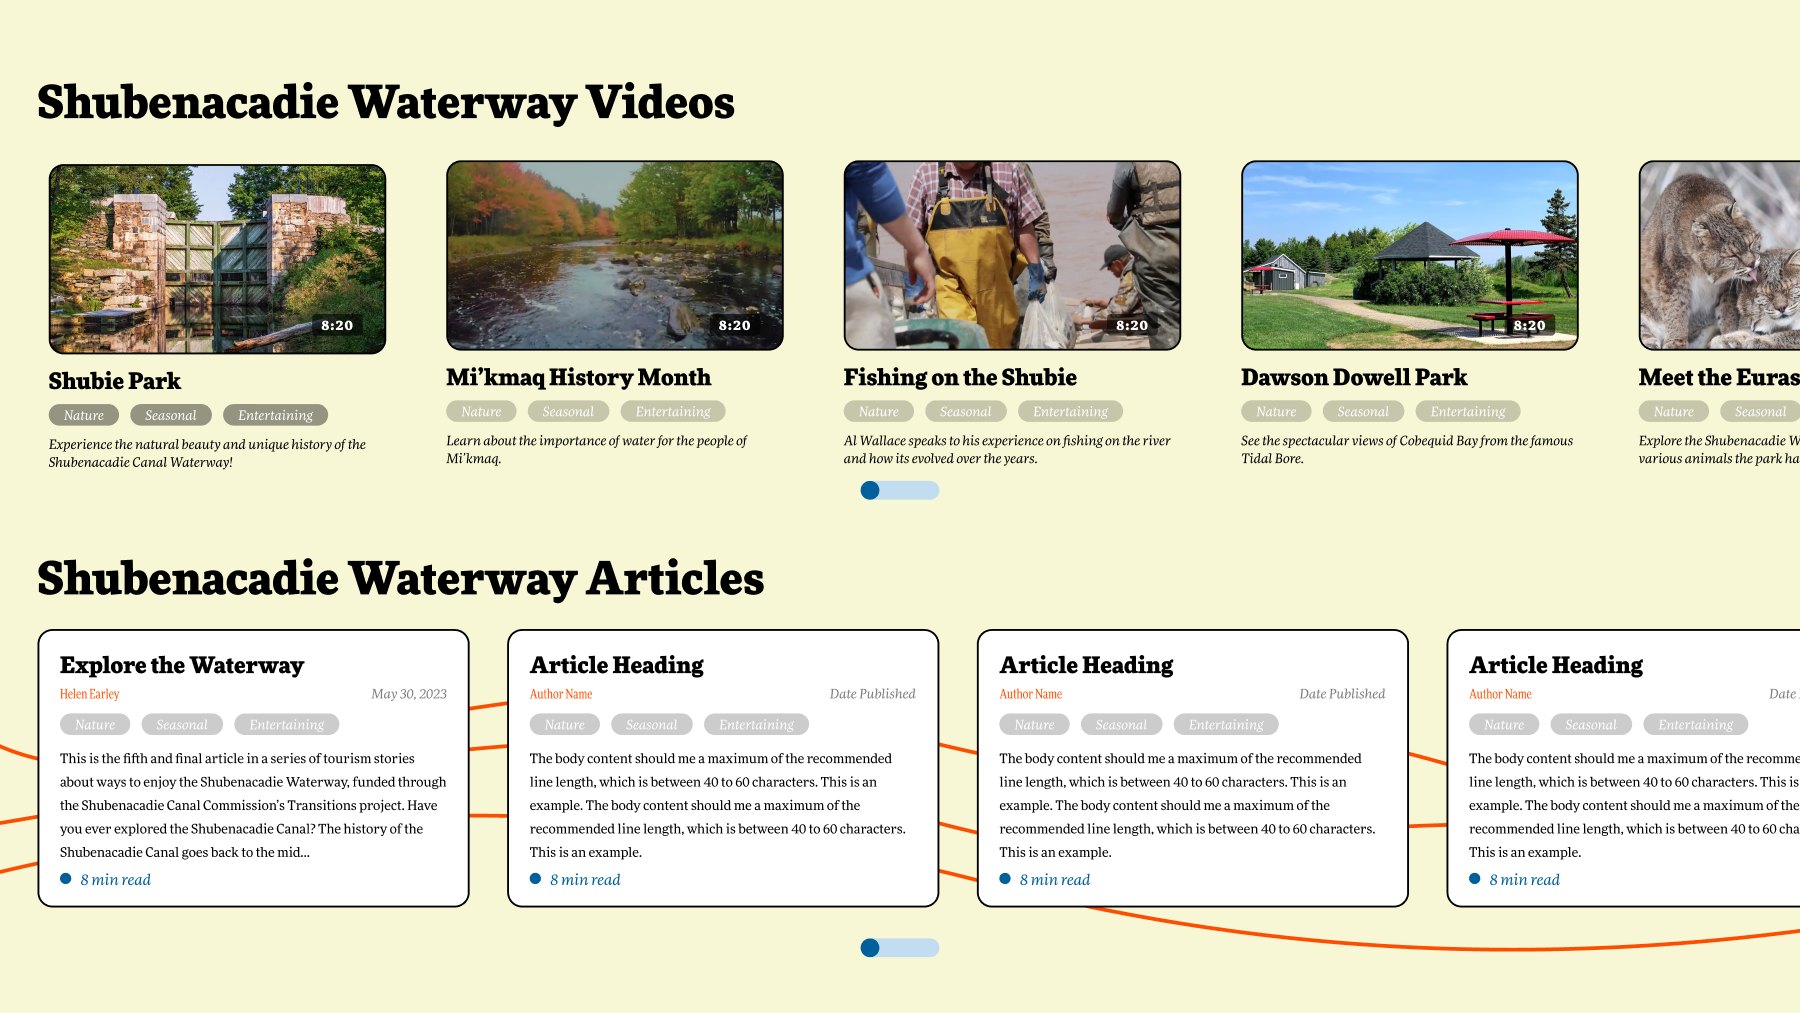Play the Mi'kmaq History Month video thumbnail

point(615,255)
